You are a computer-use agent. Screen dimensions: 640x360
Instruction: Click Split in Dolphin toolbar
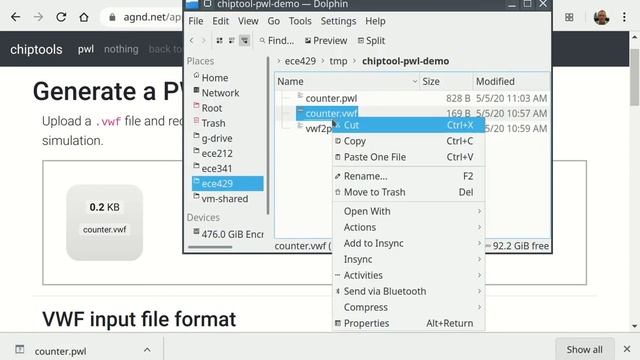pos(371,40)
